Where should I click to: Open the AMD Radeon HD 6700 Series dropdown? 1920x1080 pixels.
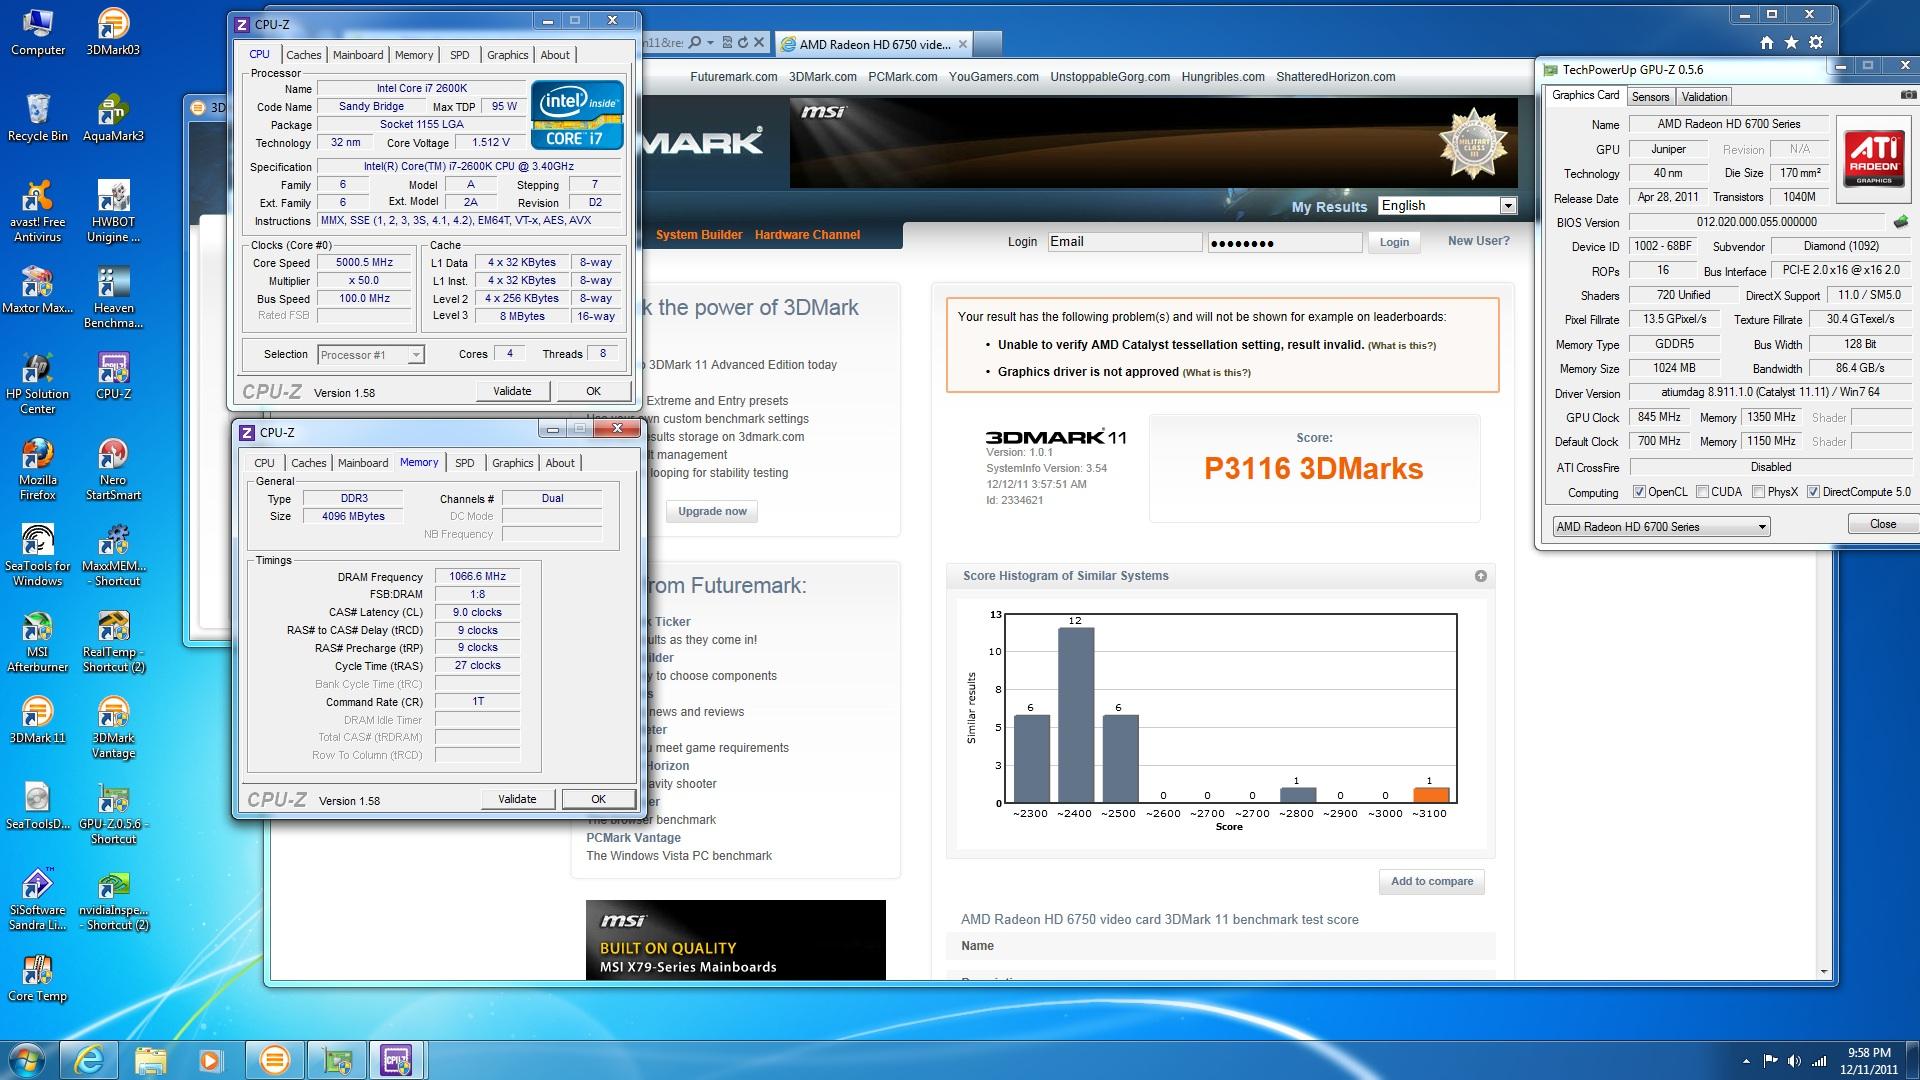coord(1661,526)
